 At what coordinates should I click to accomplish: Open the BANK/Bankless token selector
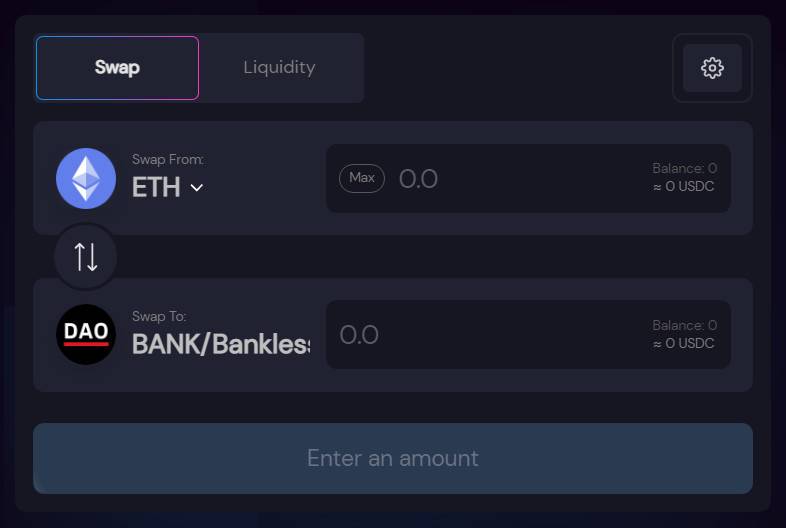pyautogui.click(x=220, y=344)
